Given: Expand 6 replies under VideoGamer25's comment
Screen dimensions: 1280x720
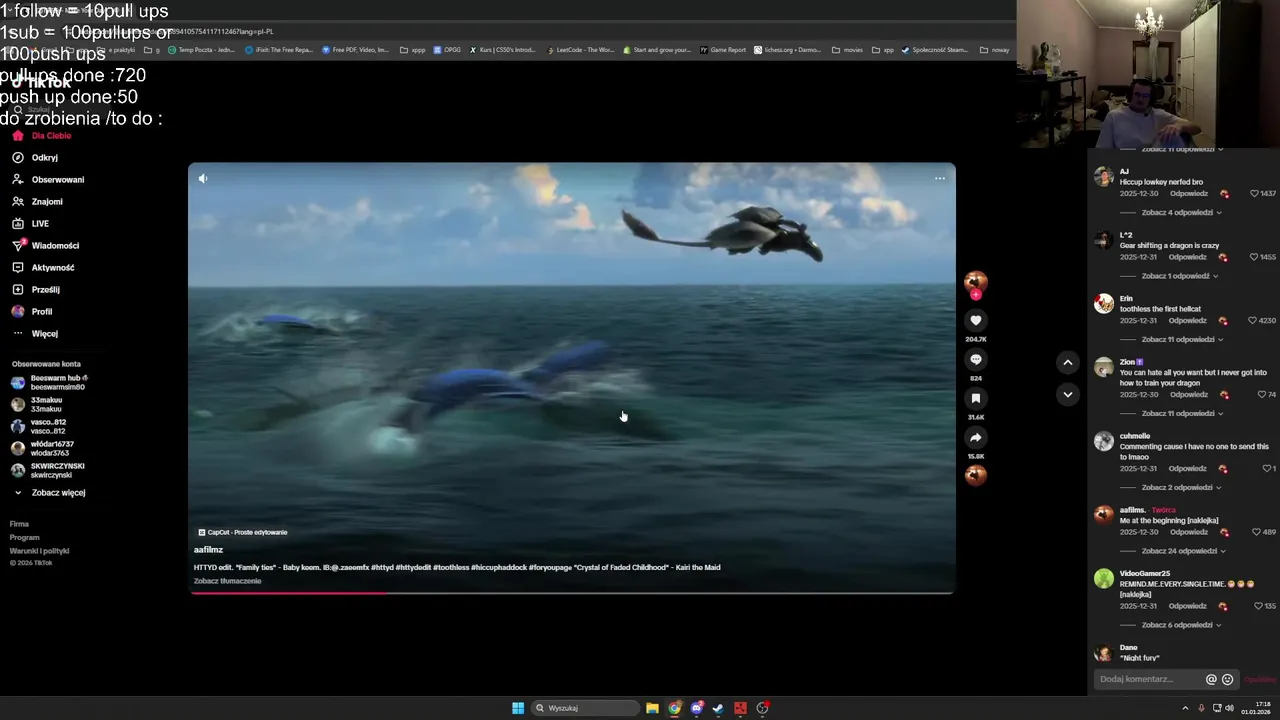Looking at the screenshot, I should 1180,625.
